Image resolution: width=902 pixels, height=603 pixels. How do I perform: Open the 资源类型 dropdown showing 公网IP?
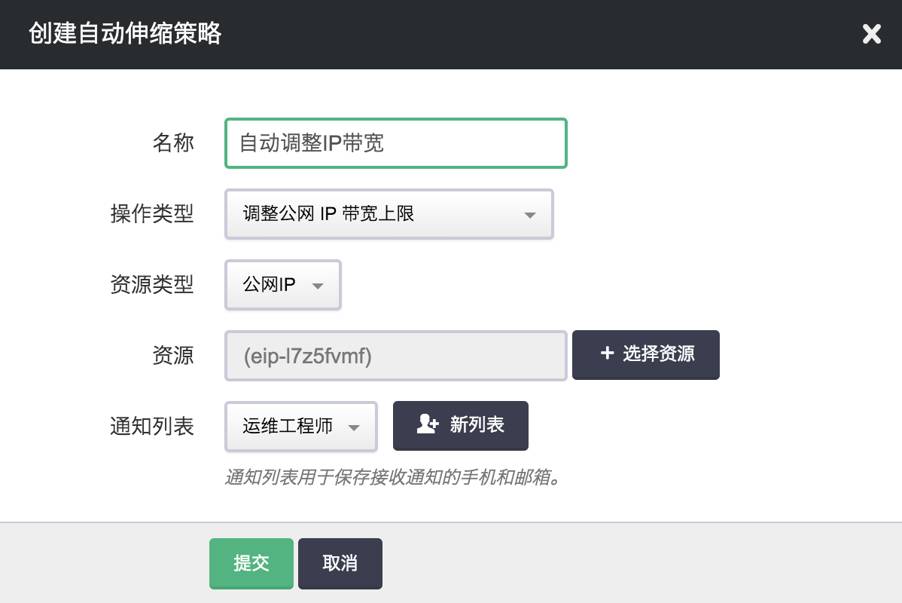point(283,285)
